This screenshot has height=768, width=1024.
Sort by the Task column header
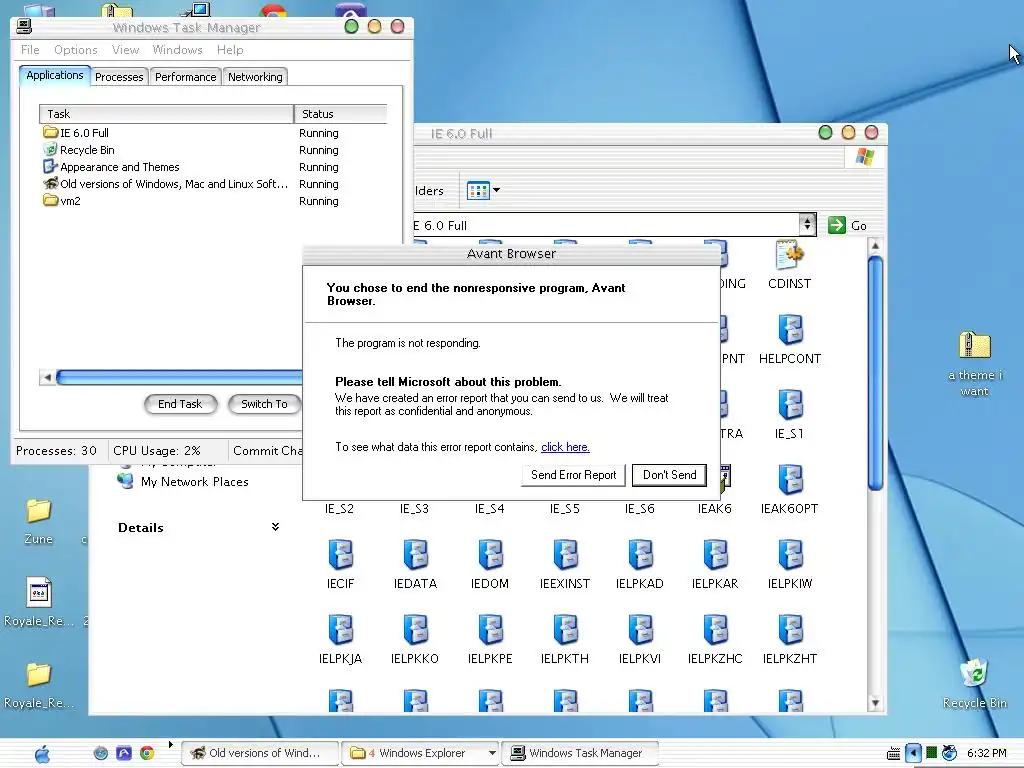[167, 114]
